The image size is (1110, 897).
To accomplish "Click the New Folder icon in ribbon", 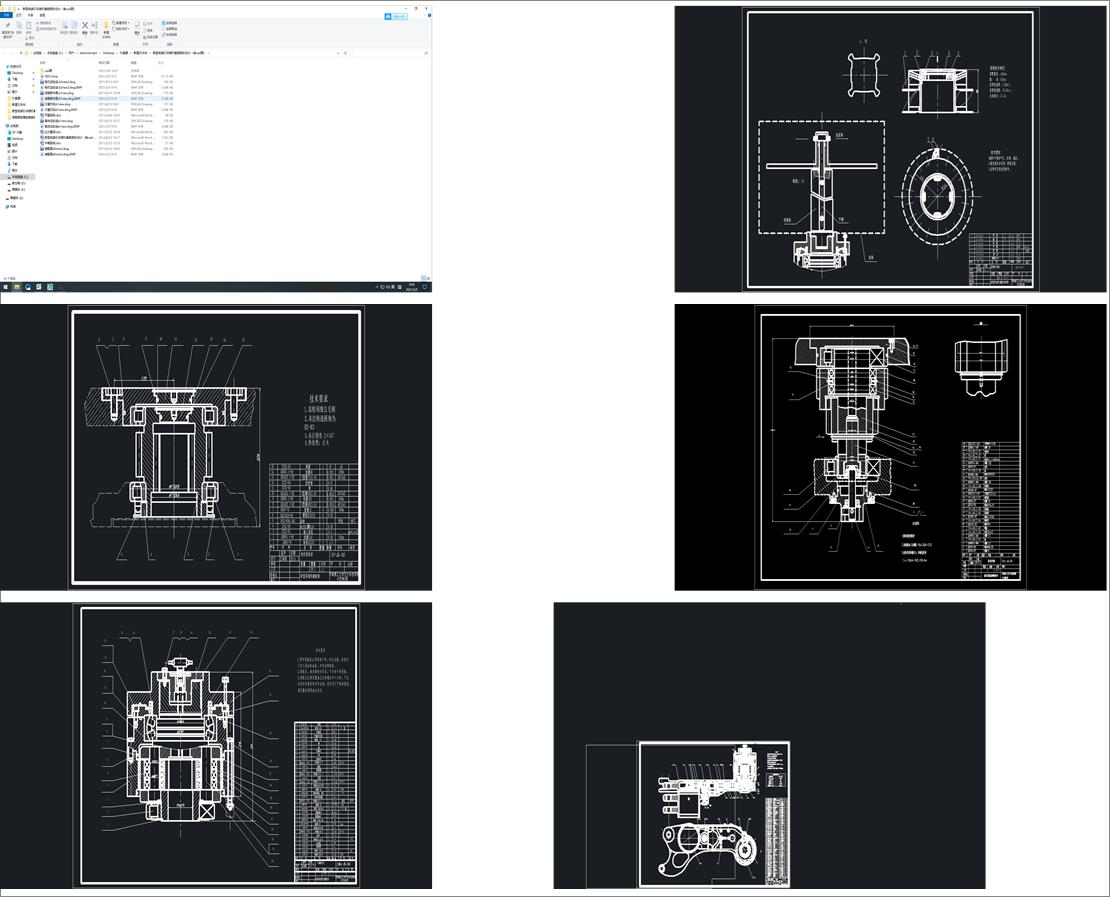I will [106, 27].
